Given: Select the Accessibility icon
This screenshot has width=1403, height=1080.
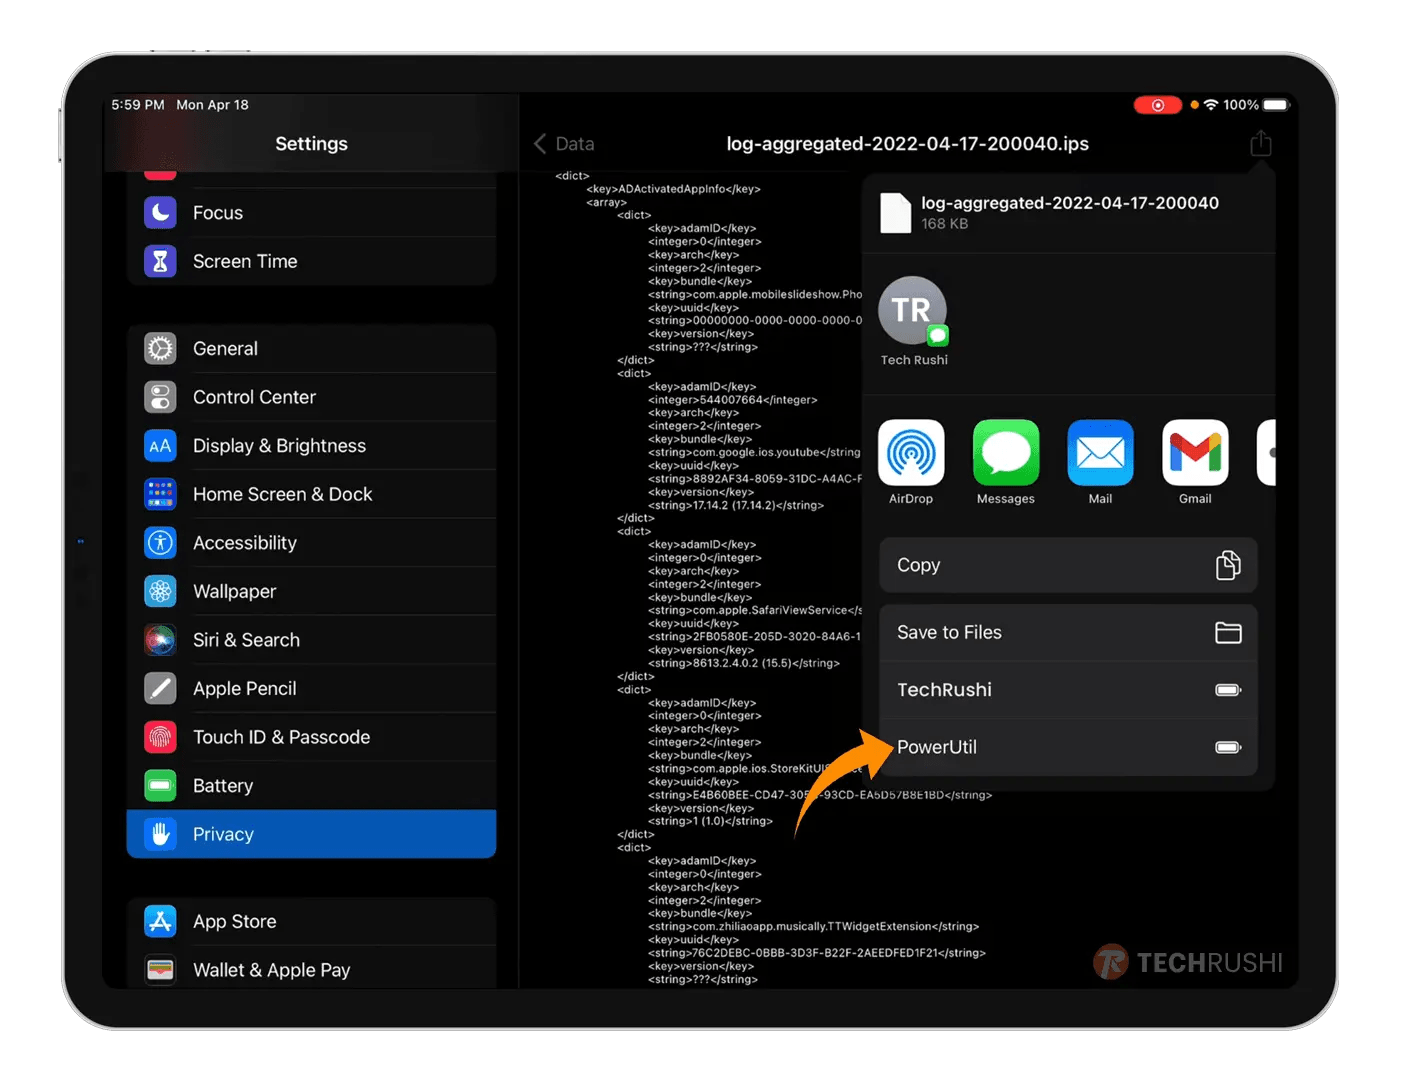Looking at the screenshot, I should coord(160,542).
